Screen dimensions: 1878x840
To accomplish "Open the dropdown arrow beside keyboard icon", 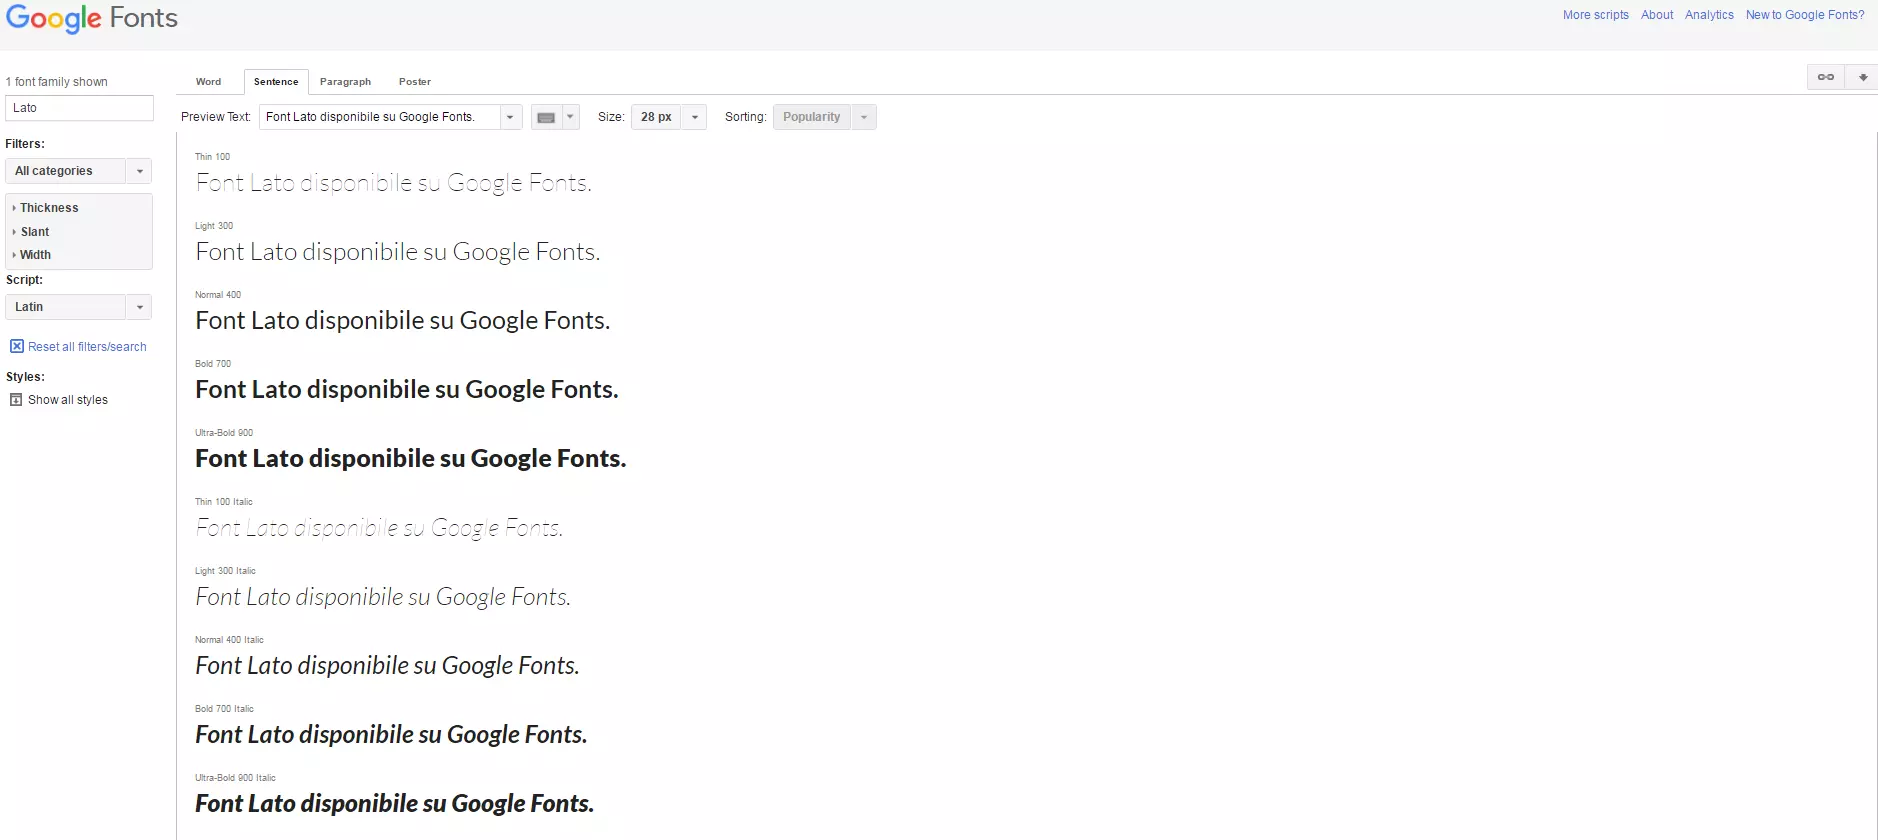I will coord(570,117).
